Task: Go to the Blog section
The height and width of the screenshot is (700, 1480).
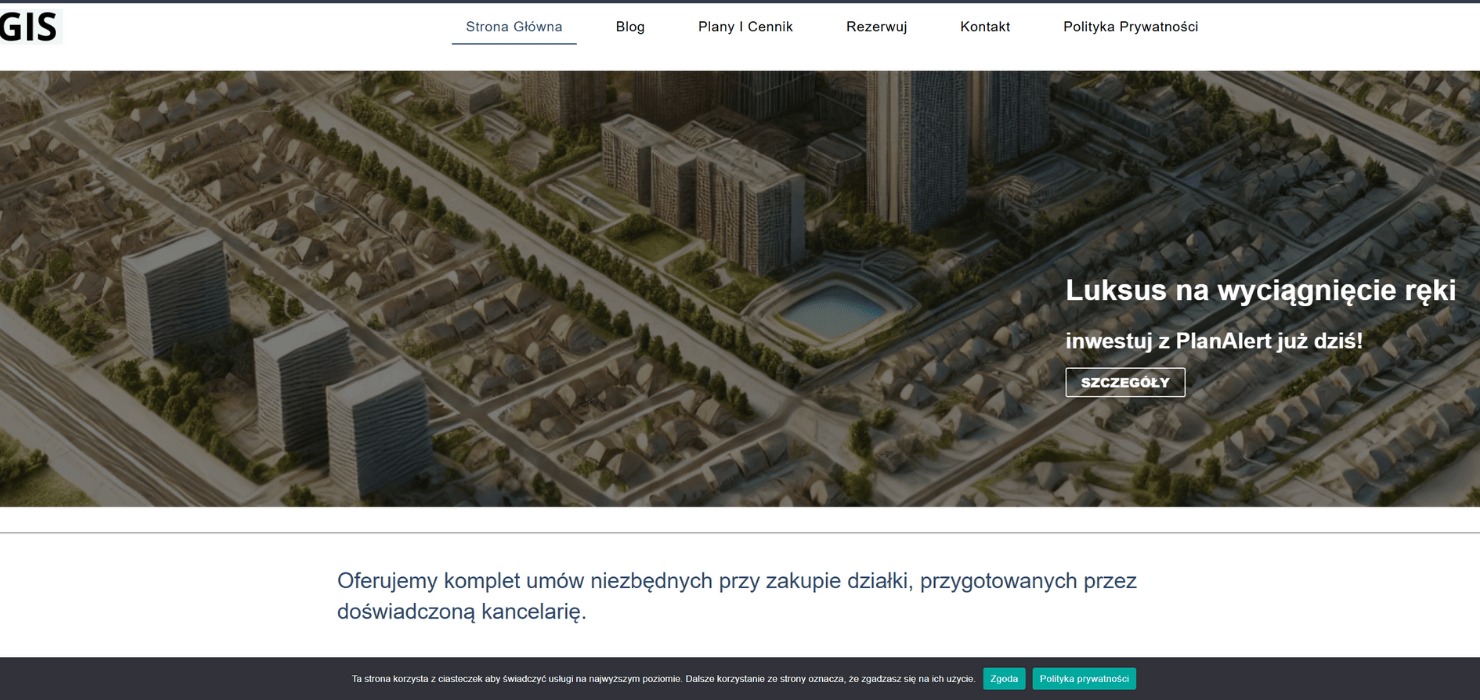Action: click(630, 26)
